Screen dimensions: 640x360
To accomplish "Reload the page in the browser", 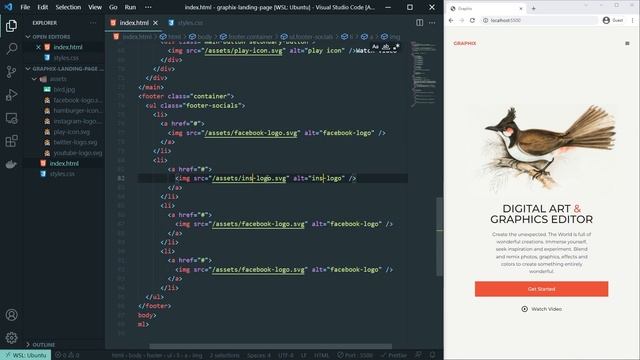I will (x=472, y=20).
